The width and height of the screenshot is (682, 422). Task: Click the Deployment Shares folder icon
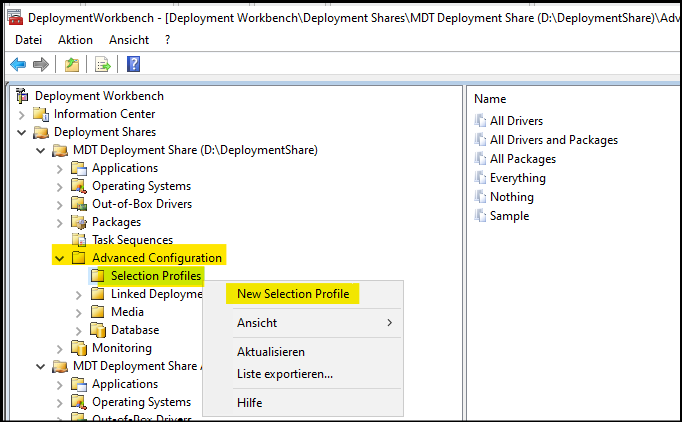click(41, 132)
